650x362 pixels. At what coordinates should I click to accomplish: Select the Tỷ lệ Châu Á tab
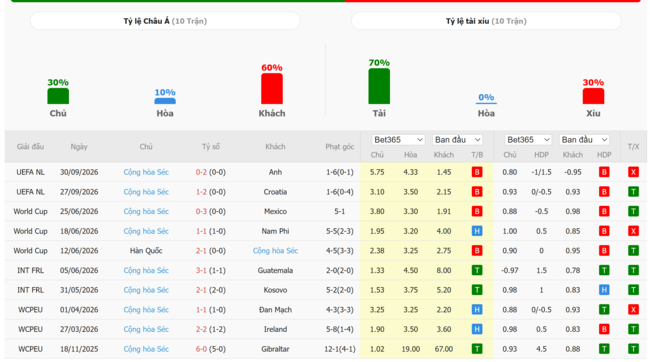(165, 21)
